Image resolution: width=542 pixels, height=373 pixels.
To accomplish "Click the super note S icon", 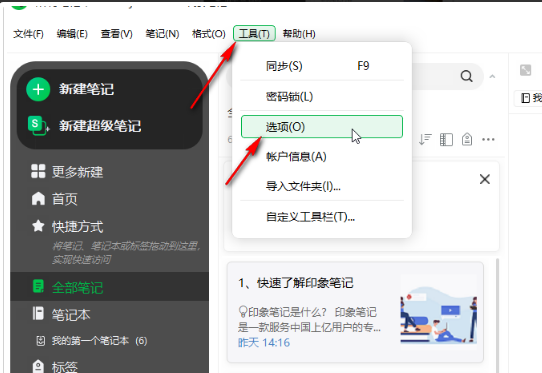I will pos(38,125).
